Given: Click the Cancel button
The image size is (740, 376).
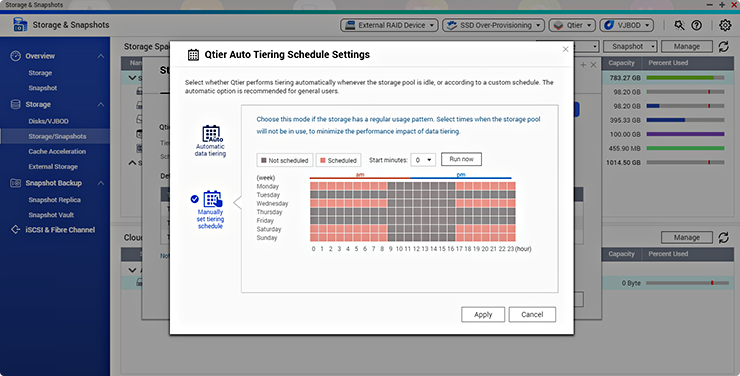Looking at the screenshot, I should pos(532,314).
